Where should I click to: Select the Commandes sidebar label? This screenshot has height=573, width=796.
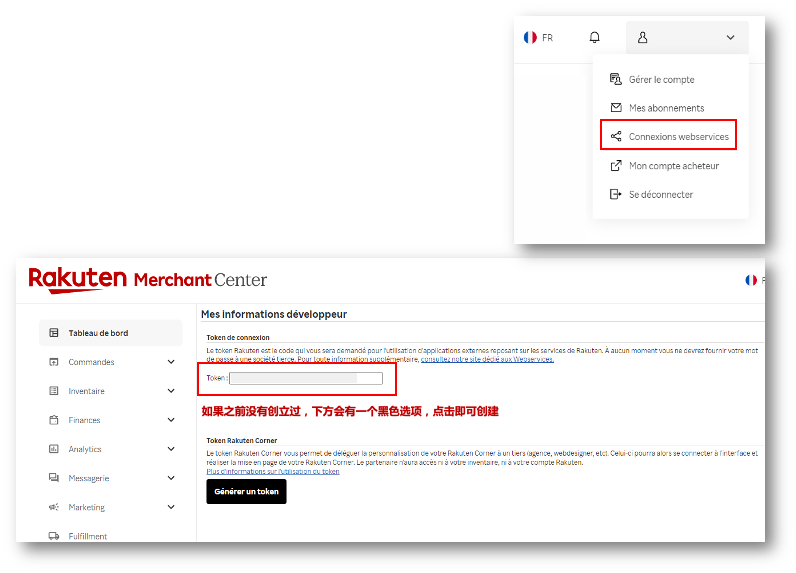[x=91, y=362]
